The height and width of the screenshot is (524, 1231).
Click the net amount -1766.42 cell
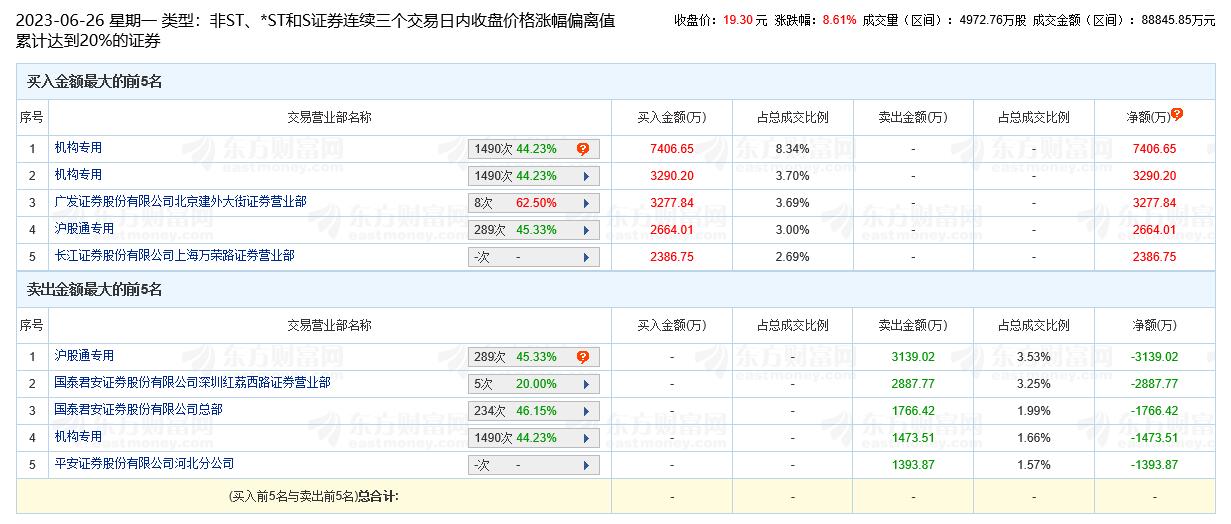point(1154,411)
